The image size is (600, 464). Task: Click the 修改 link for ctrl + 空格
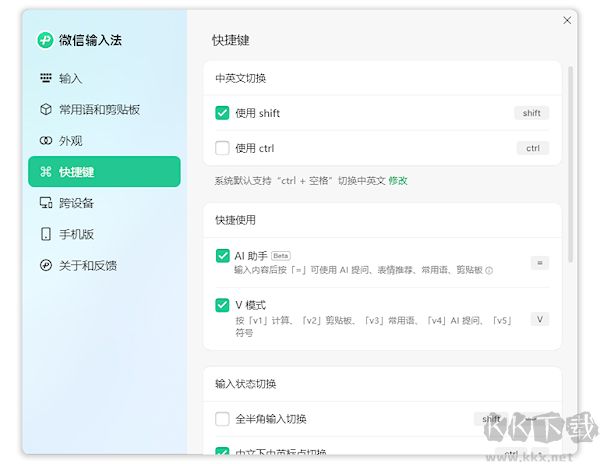point(398,180)
